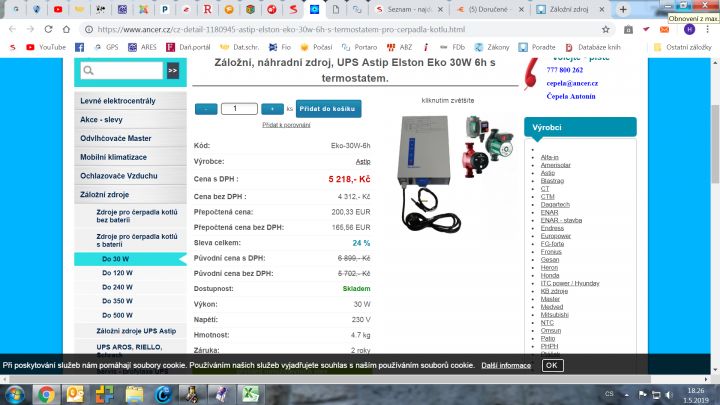The image size is (720, 405).
Task: Decrease quantity with minus button
Action: click(206, 109)
